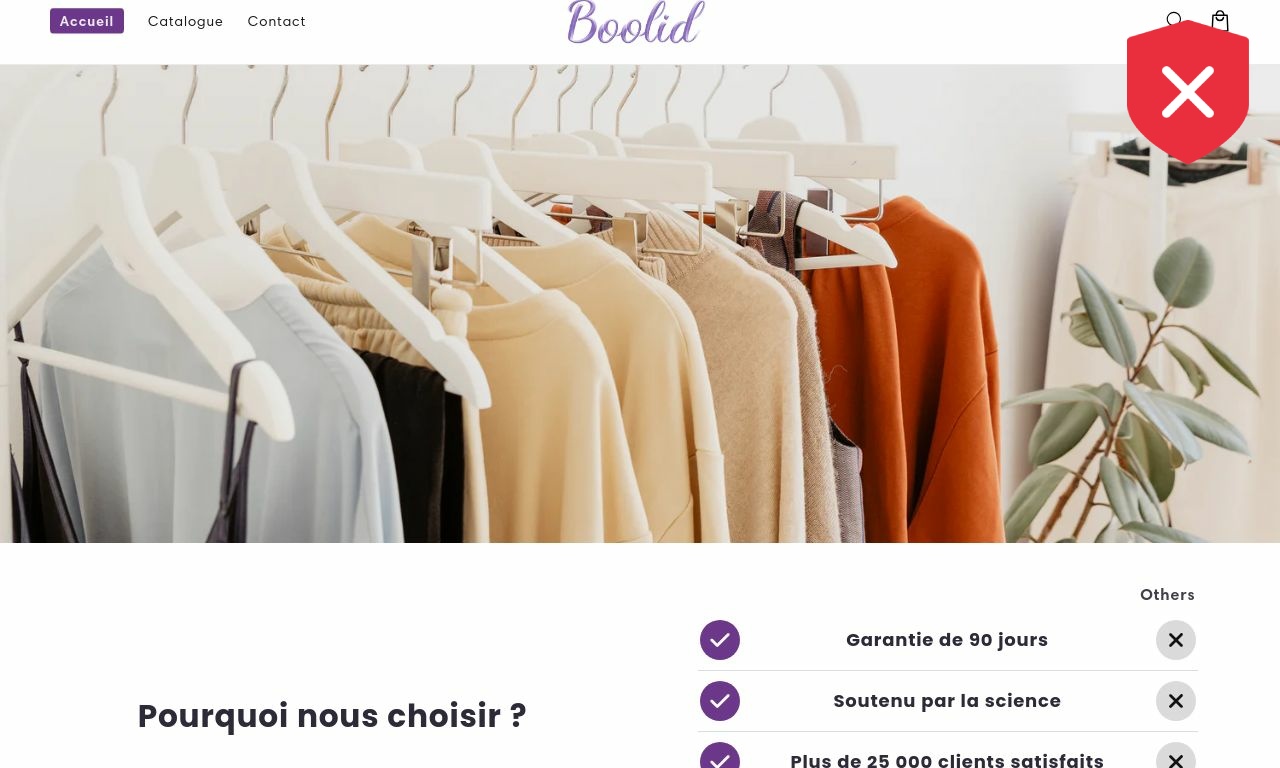Viewport: 1280px width, 768px height.
Task: Open the shopping bag cart icon
Action: tap(1220, 20)
